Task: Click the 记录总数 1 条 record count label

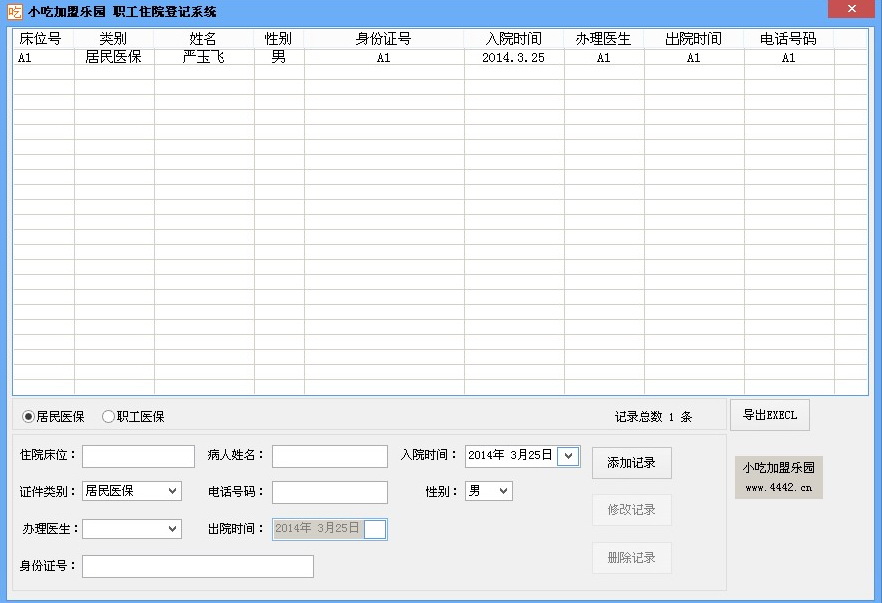Action: 653,417
